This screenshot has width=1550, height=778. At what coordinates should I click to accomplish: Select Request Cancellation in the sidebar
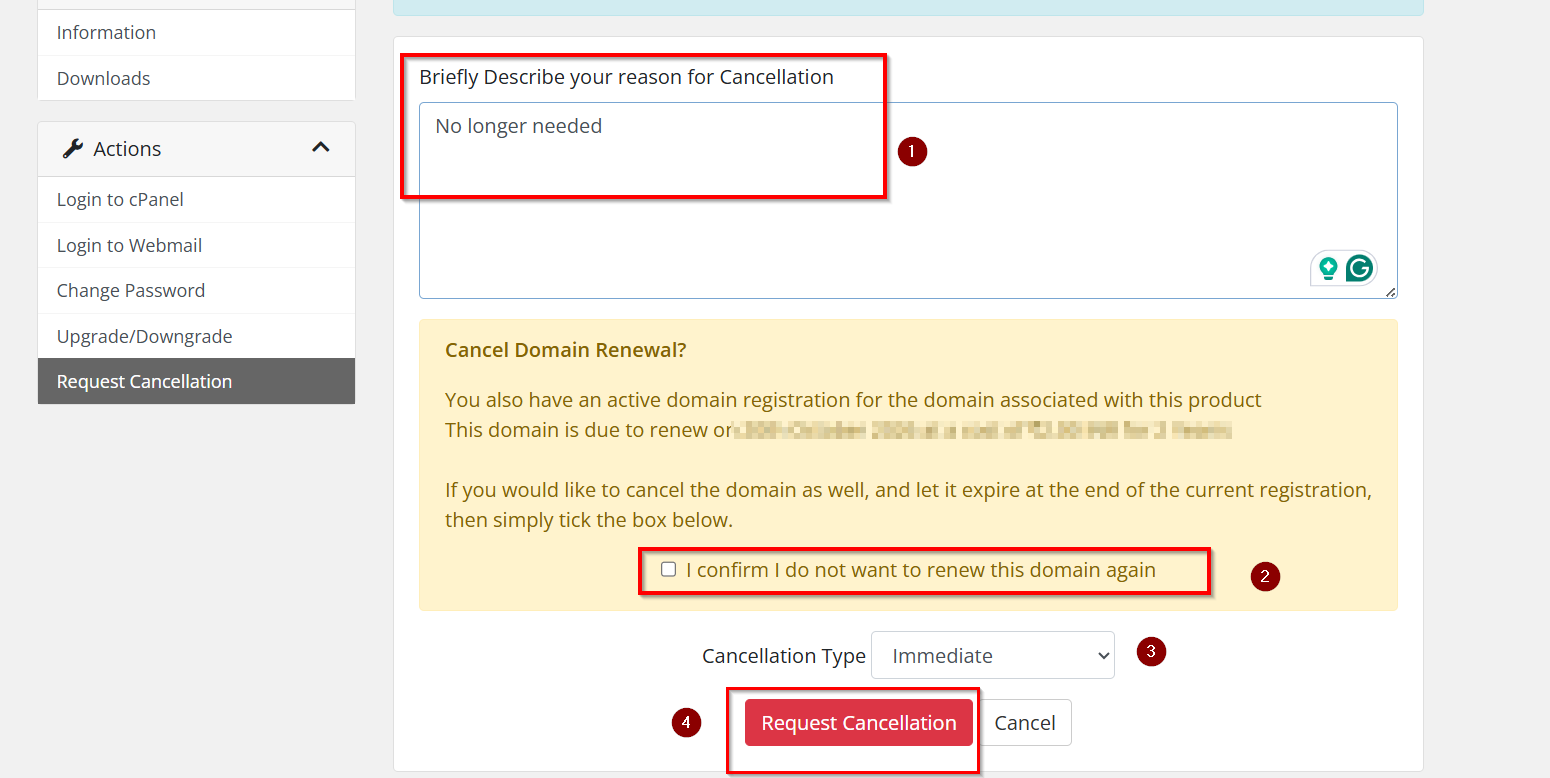tap(144, 382)
